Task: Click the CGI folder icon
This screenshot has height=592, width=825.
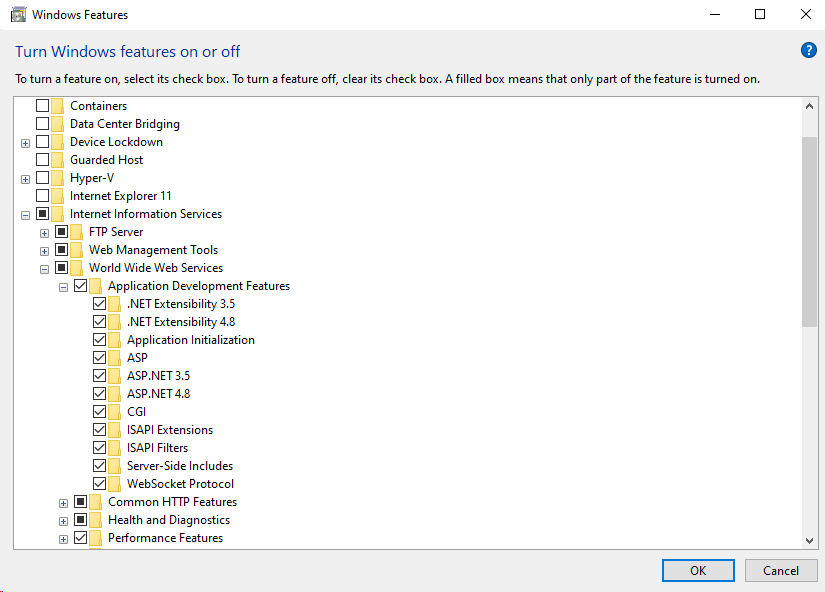Action: (x=114, y=412)
